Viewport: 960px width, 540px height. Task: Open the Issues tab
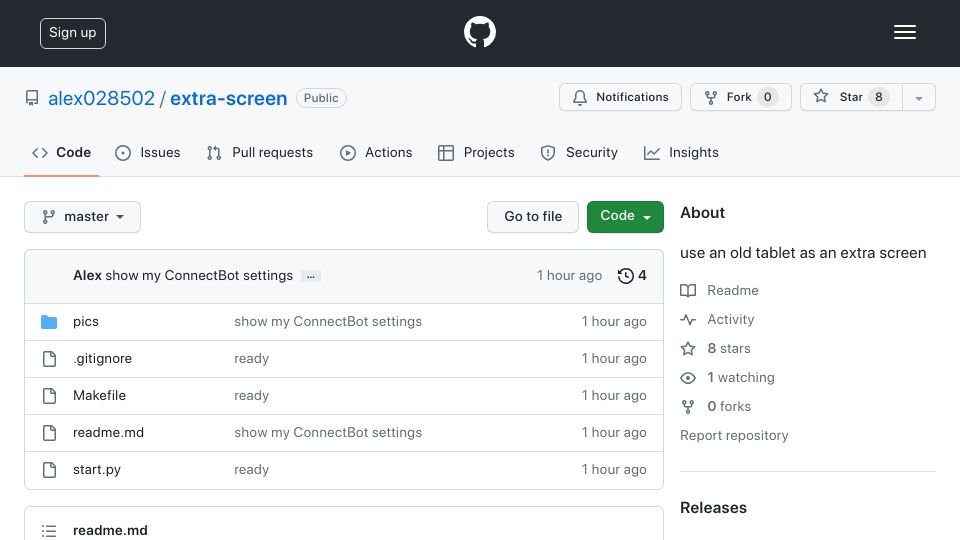[148, 152]
